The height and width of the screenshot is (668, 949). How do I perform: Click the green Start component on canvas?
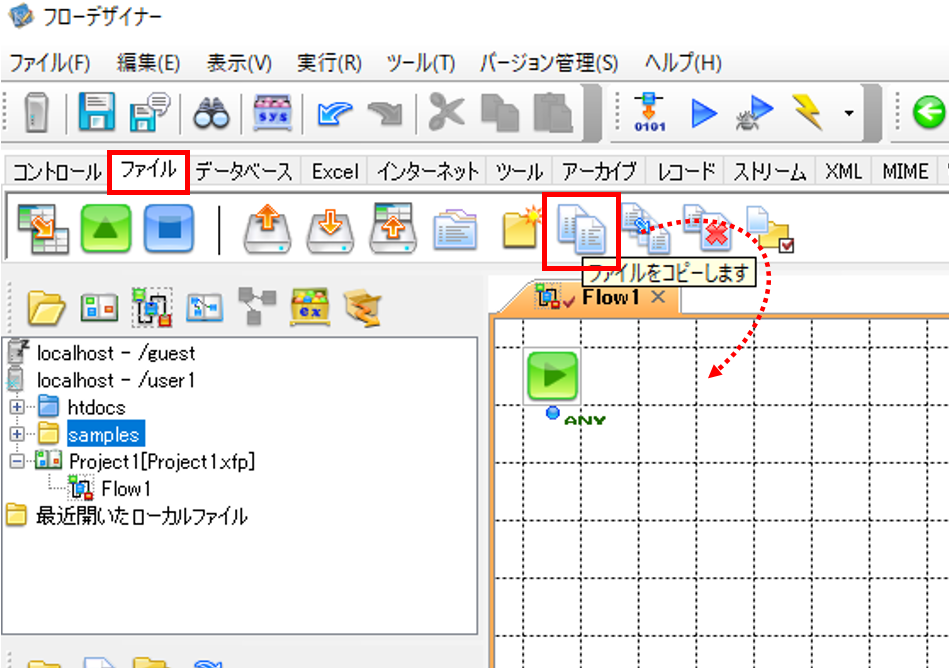pos(552,376)
